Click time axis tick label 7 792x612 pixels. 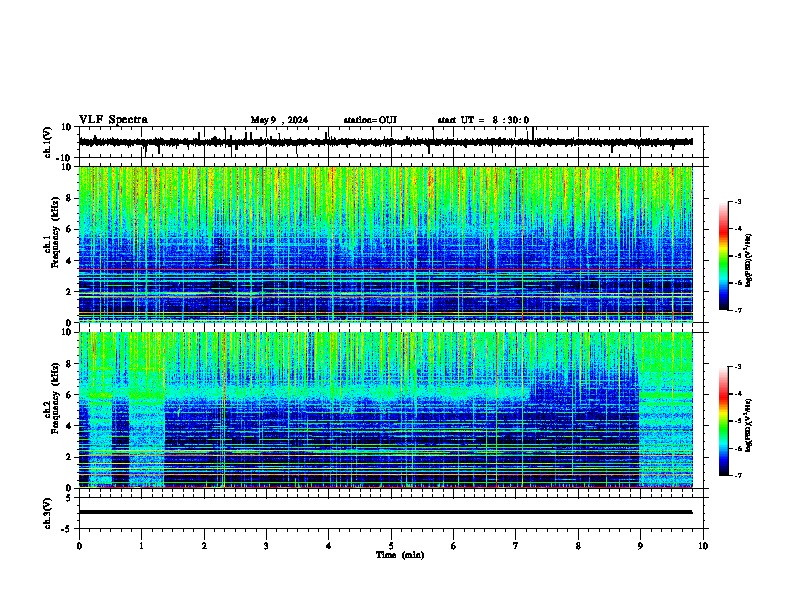coord(516,546)
